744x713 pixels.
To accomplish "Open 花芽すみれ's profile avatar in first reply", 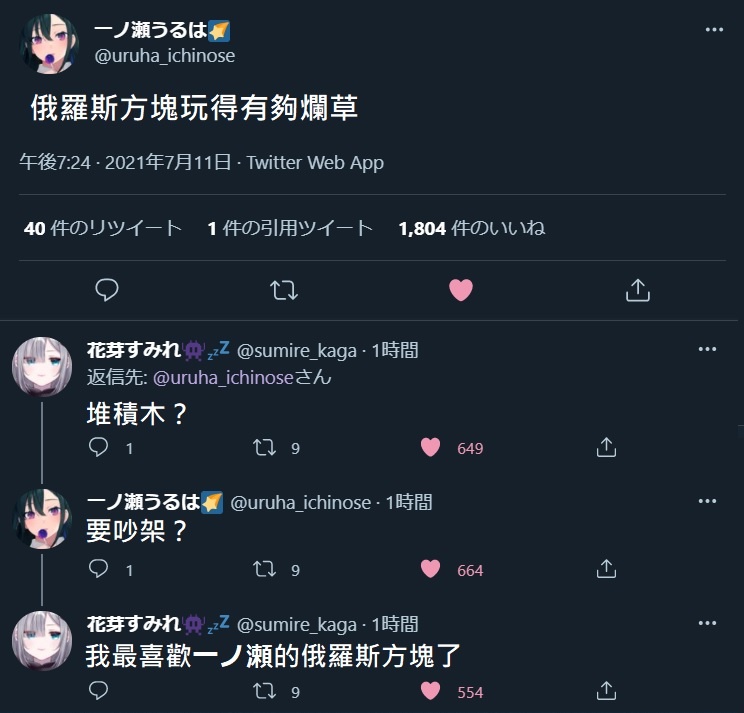I will point(42,366).
